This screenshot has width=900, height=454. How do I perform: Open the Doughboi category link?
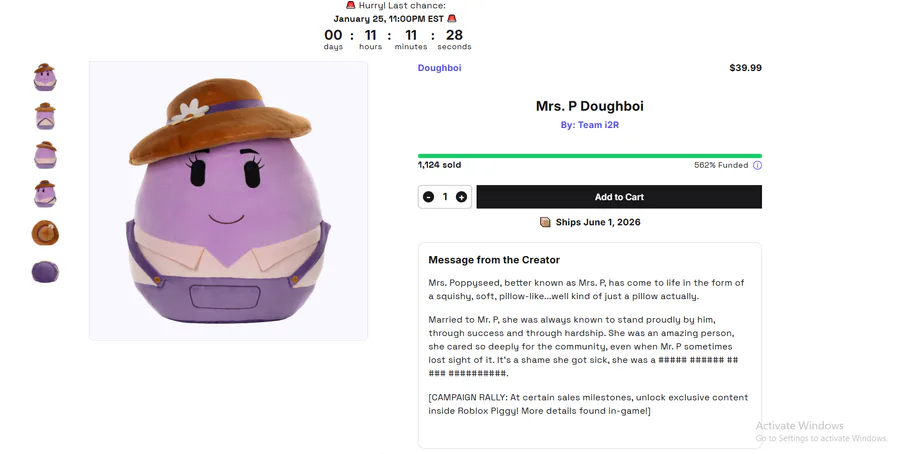pyautogui.click(x=439, y=68)
